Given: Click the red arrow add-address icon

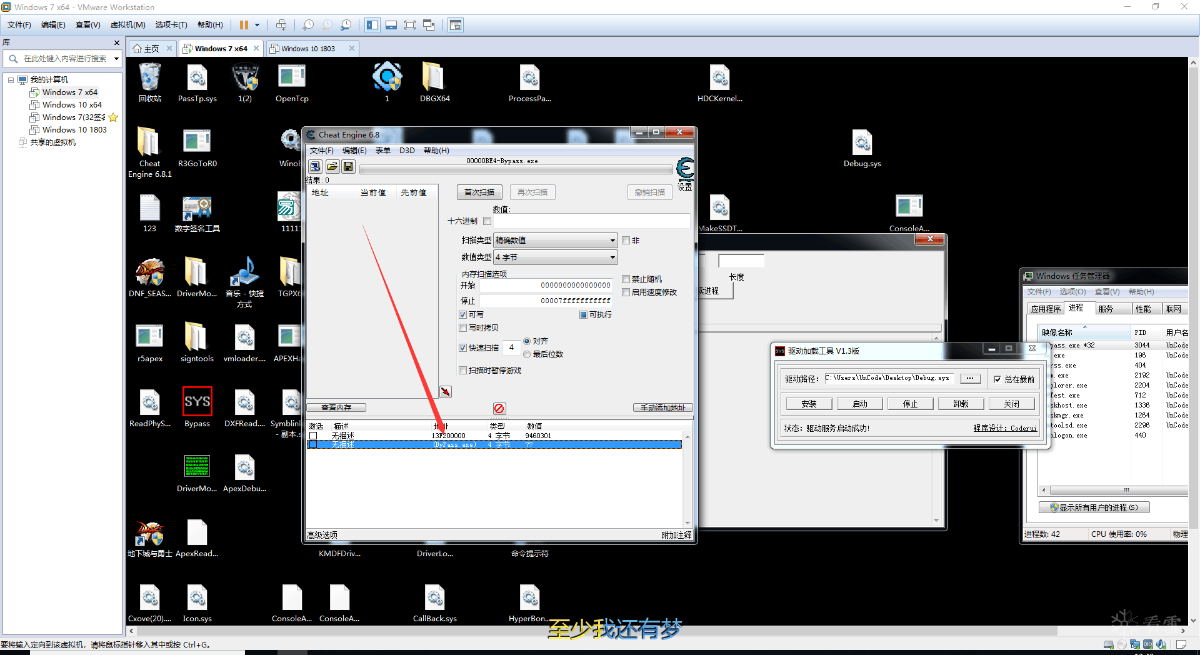Looking at the screenshot, I should [x=445, y=391].
